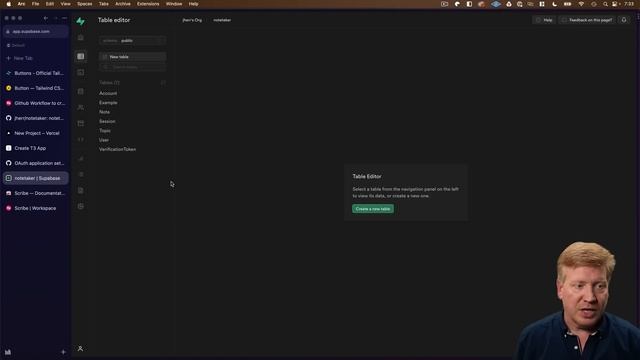The width and height of the screenshot is (640, 360).
Task: Click the Create a new table button
Action: coord(373,209)
